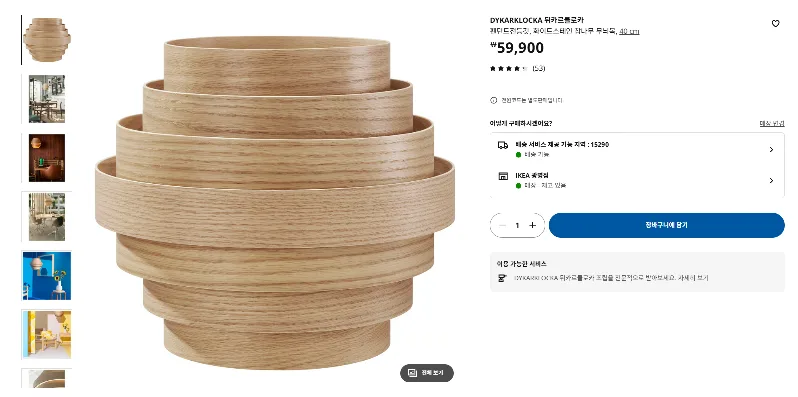
Task: Decrease quantity with minus icon
Action: coord(502,225)
